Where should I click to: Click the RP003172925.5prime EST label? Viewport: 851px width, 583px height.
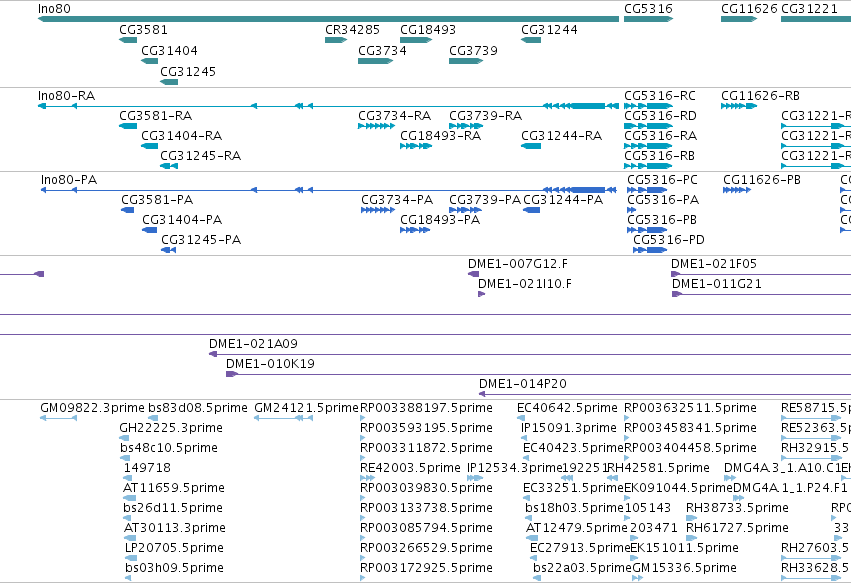pos(427,568)
